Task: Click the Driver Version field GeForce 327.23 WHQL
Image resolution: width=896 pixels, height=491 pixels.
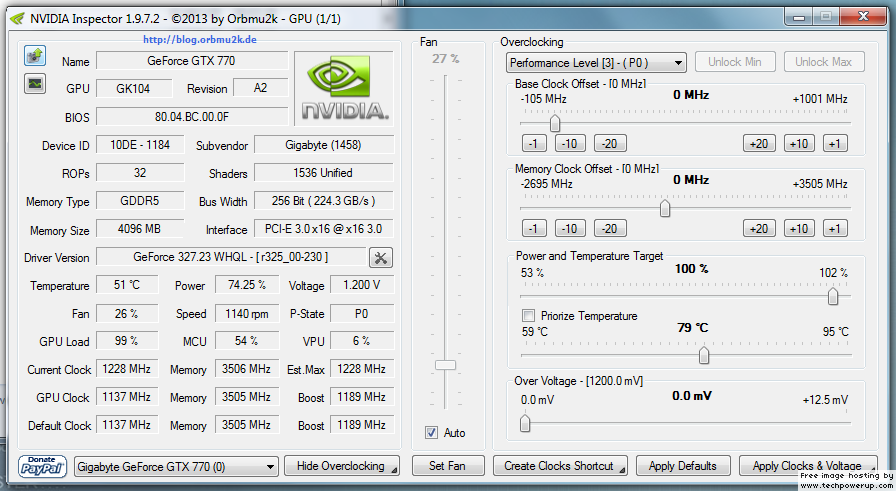Action: [x=231, y=257]
